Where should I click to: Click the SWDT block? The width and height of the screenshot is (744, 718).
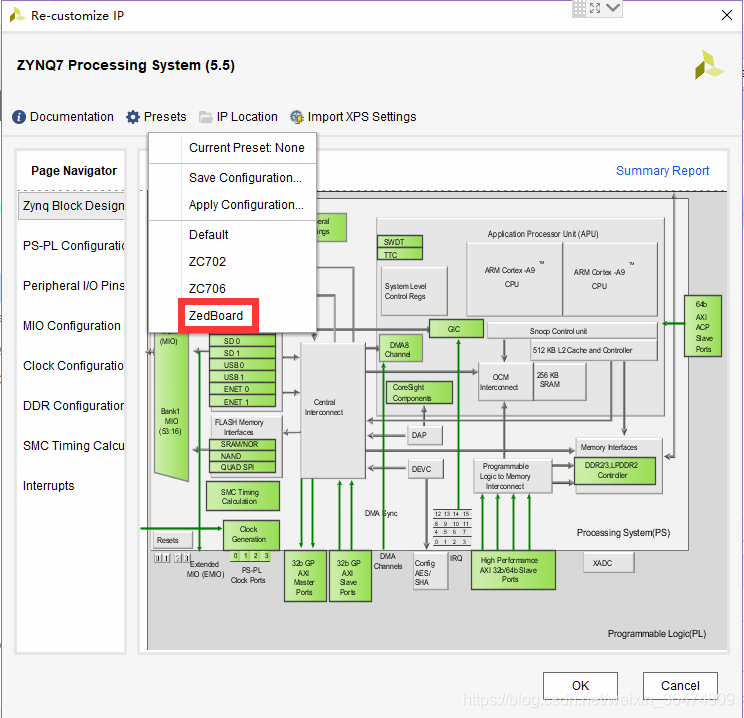[x=400, y=242]
